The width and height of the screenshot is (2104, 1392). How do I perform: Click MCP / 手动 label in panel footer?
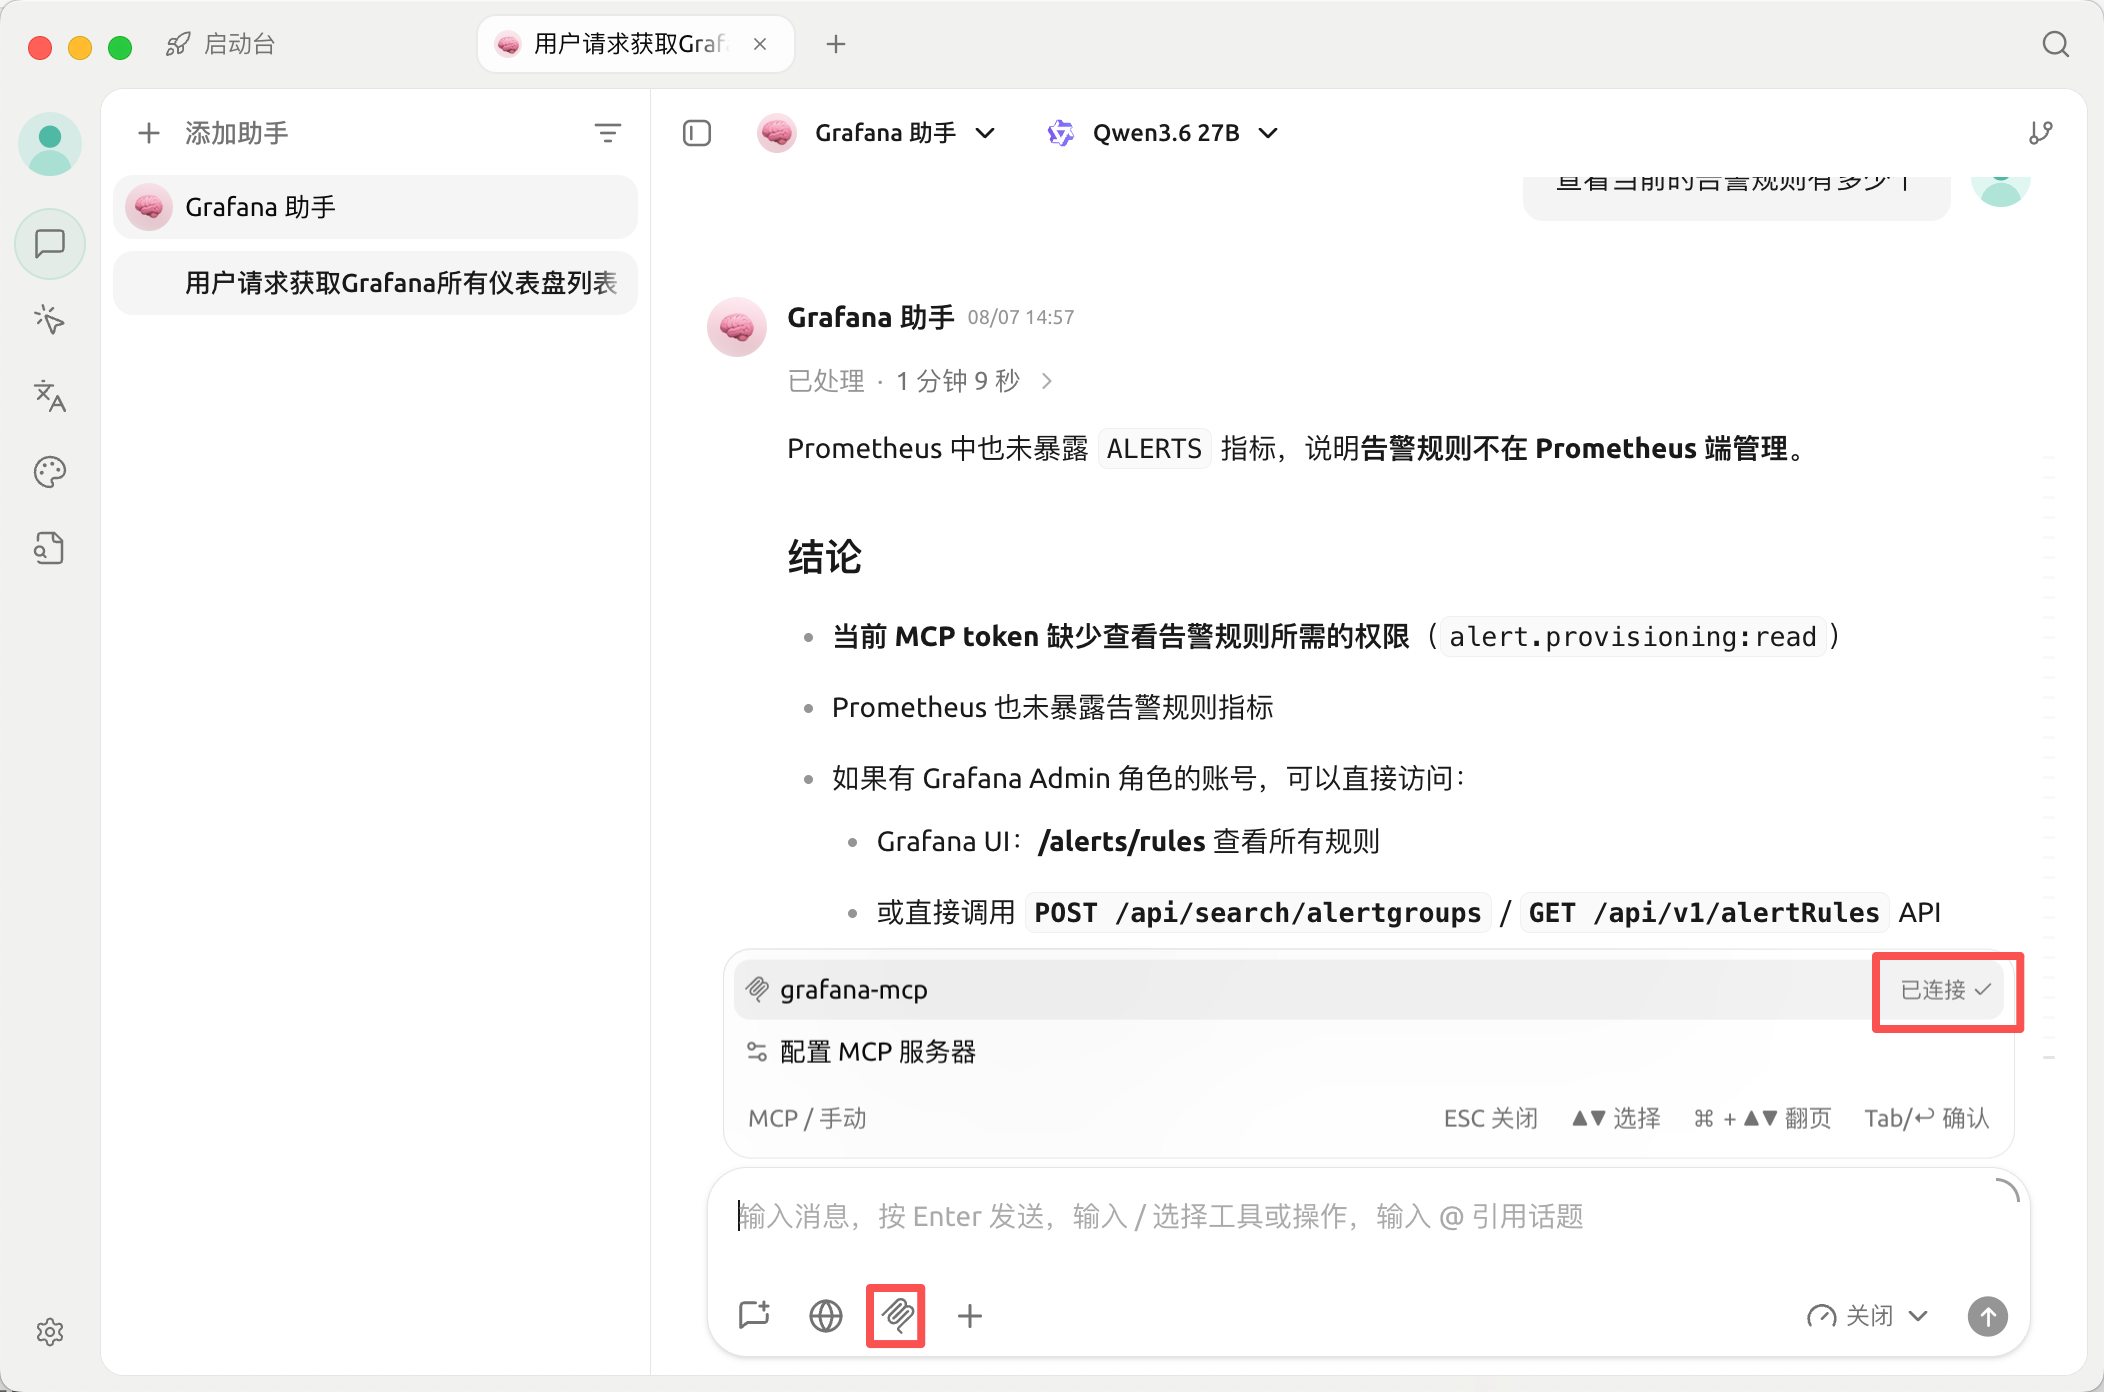point(807,1118)
